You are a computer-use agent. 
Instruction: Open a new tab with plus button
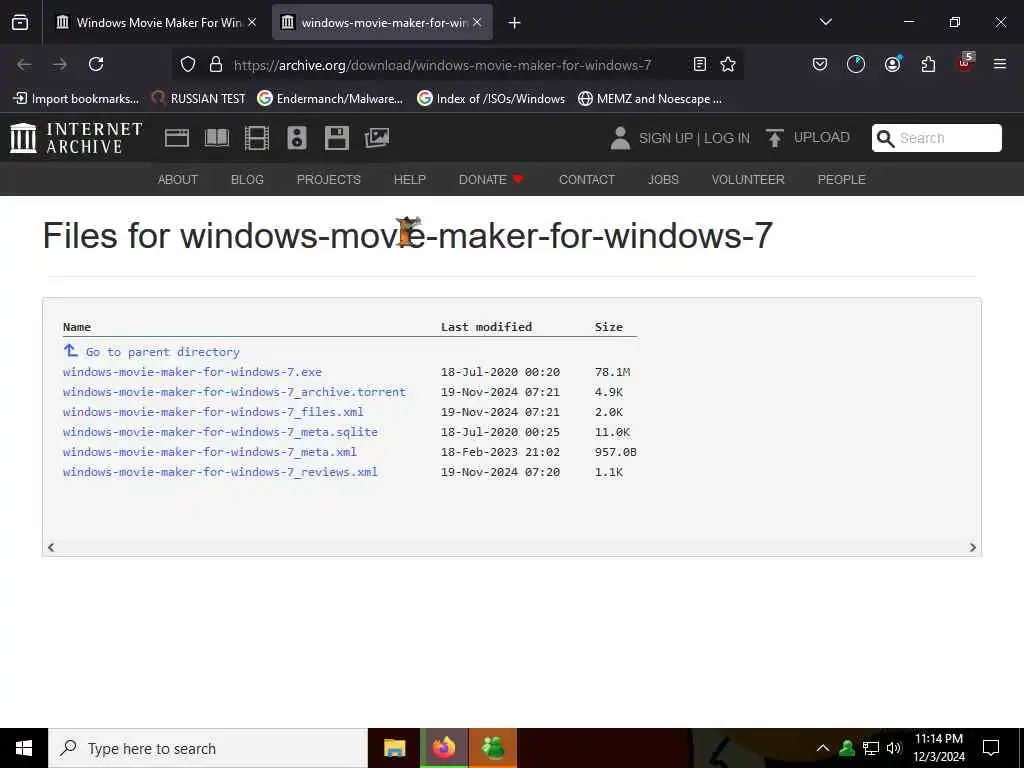point(514,23)
